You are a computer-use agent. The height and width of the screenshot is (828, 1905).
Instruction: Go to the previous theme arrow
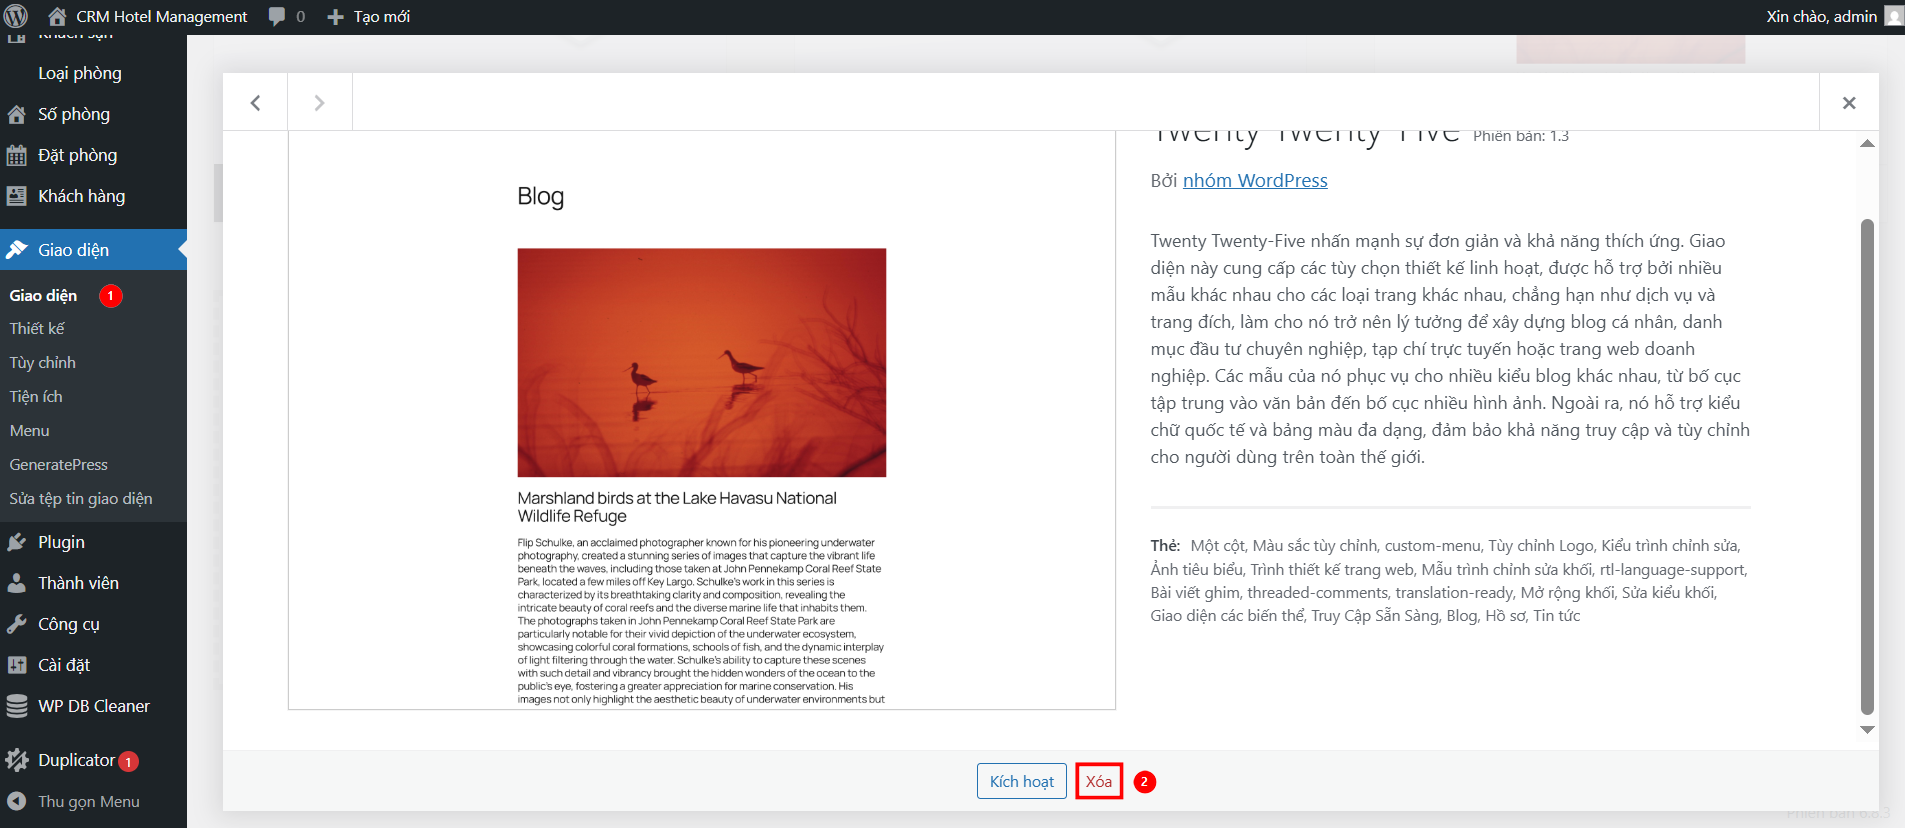[255, 102]
